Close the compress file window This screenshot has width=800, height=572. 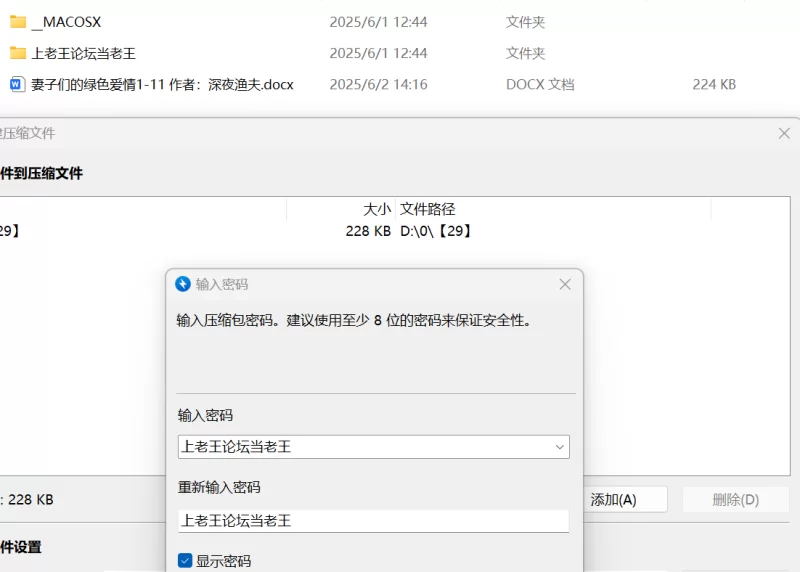[784, 134]
